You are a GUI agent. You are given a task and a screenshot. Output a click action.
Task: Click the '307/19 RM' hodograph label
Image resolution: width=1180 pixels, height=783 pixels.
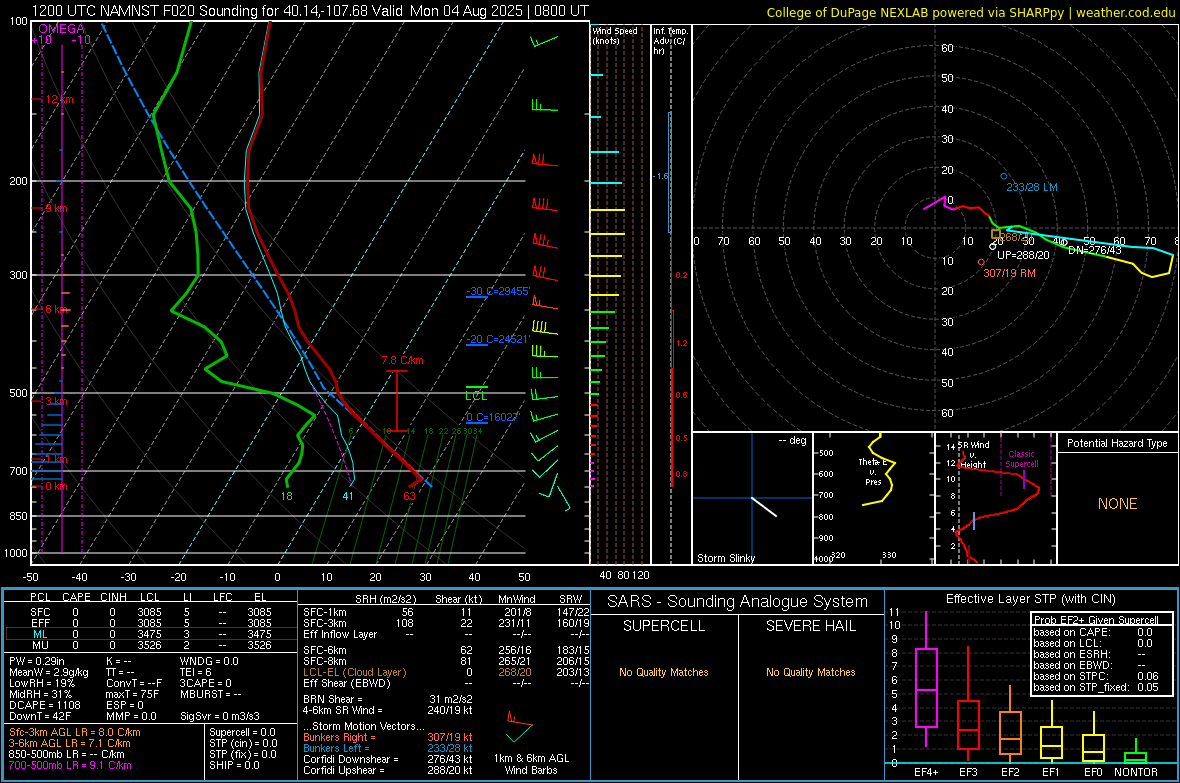click(1009, 273)
